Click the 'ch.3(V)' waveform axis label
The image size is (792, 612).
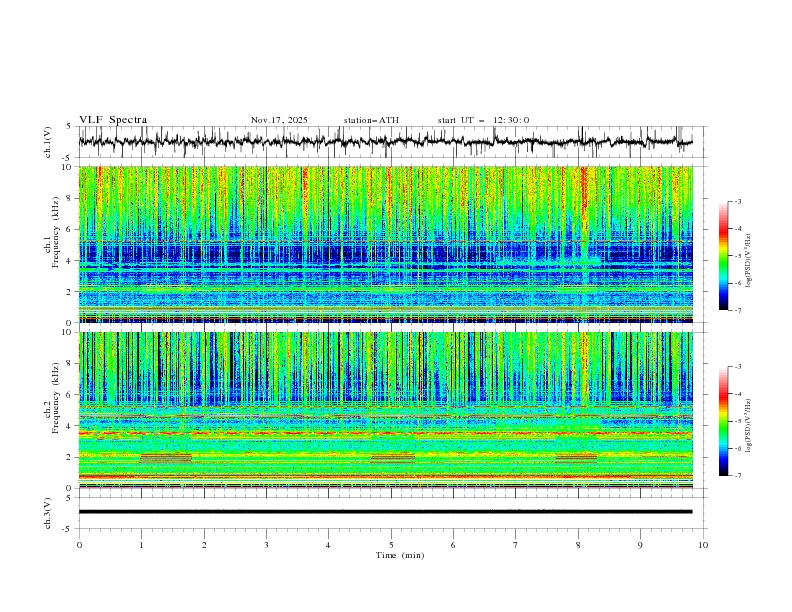pyautogui.click(x=48, y=513)
